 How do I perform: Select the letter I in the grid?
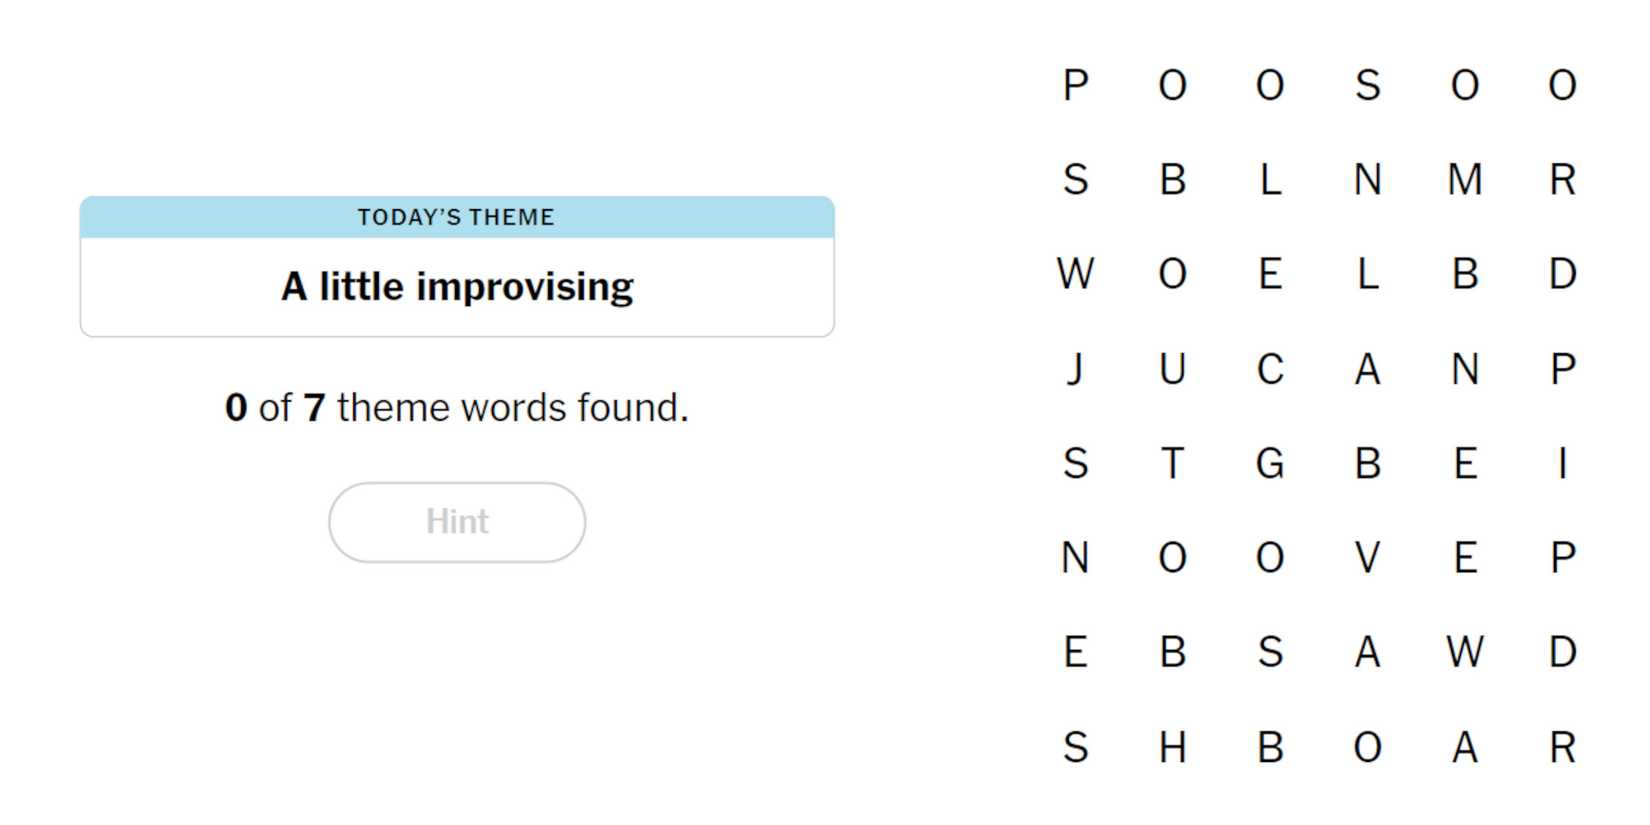(1562, 463)
